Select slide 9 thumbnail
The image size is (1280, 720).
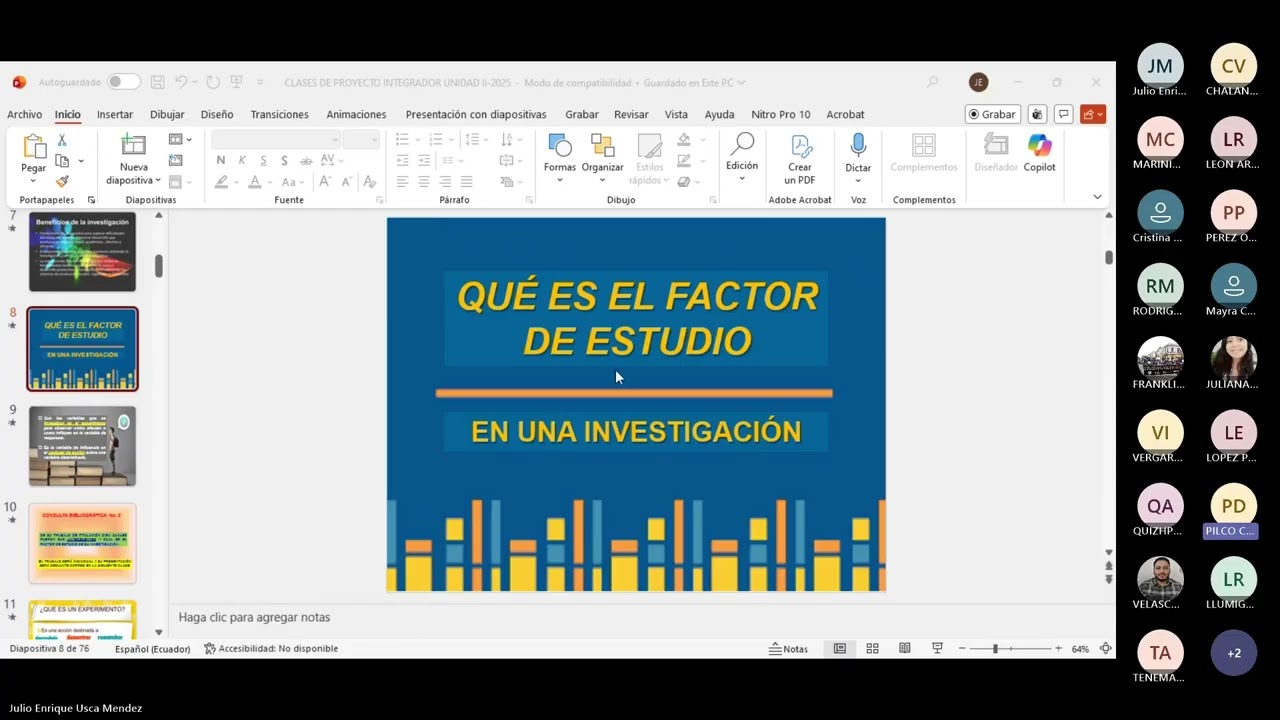click(x=82, y=446)
